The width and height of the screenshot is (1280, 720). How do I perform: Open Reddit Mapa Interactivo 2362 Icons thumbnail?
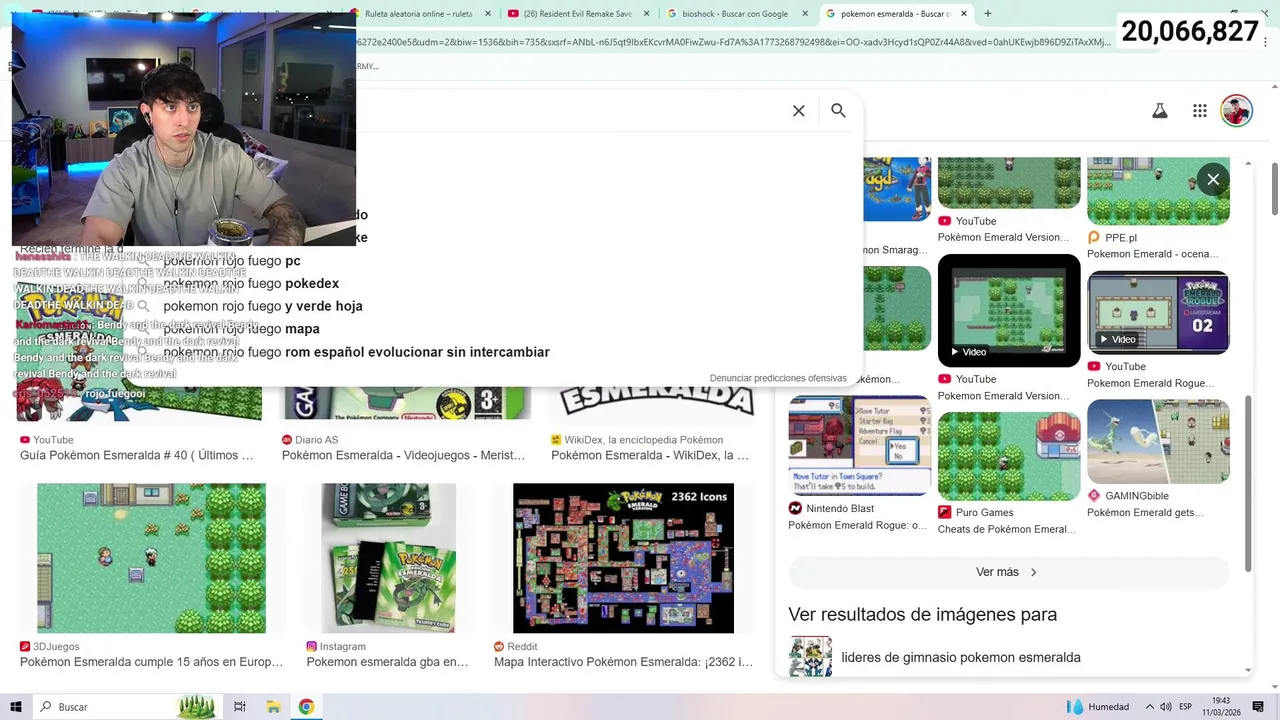623,558
